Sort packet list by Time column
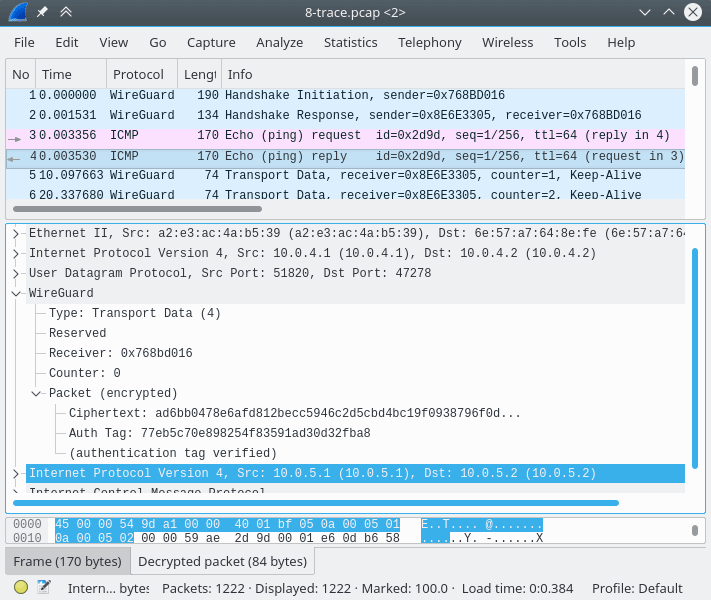This screenshot has width=711, height=600. coord(57,75)
